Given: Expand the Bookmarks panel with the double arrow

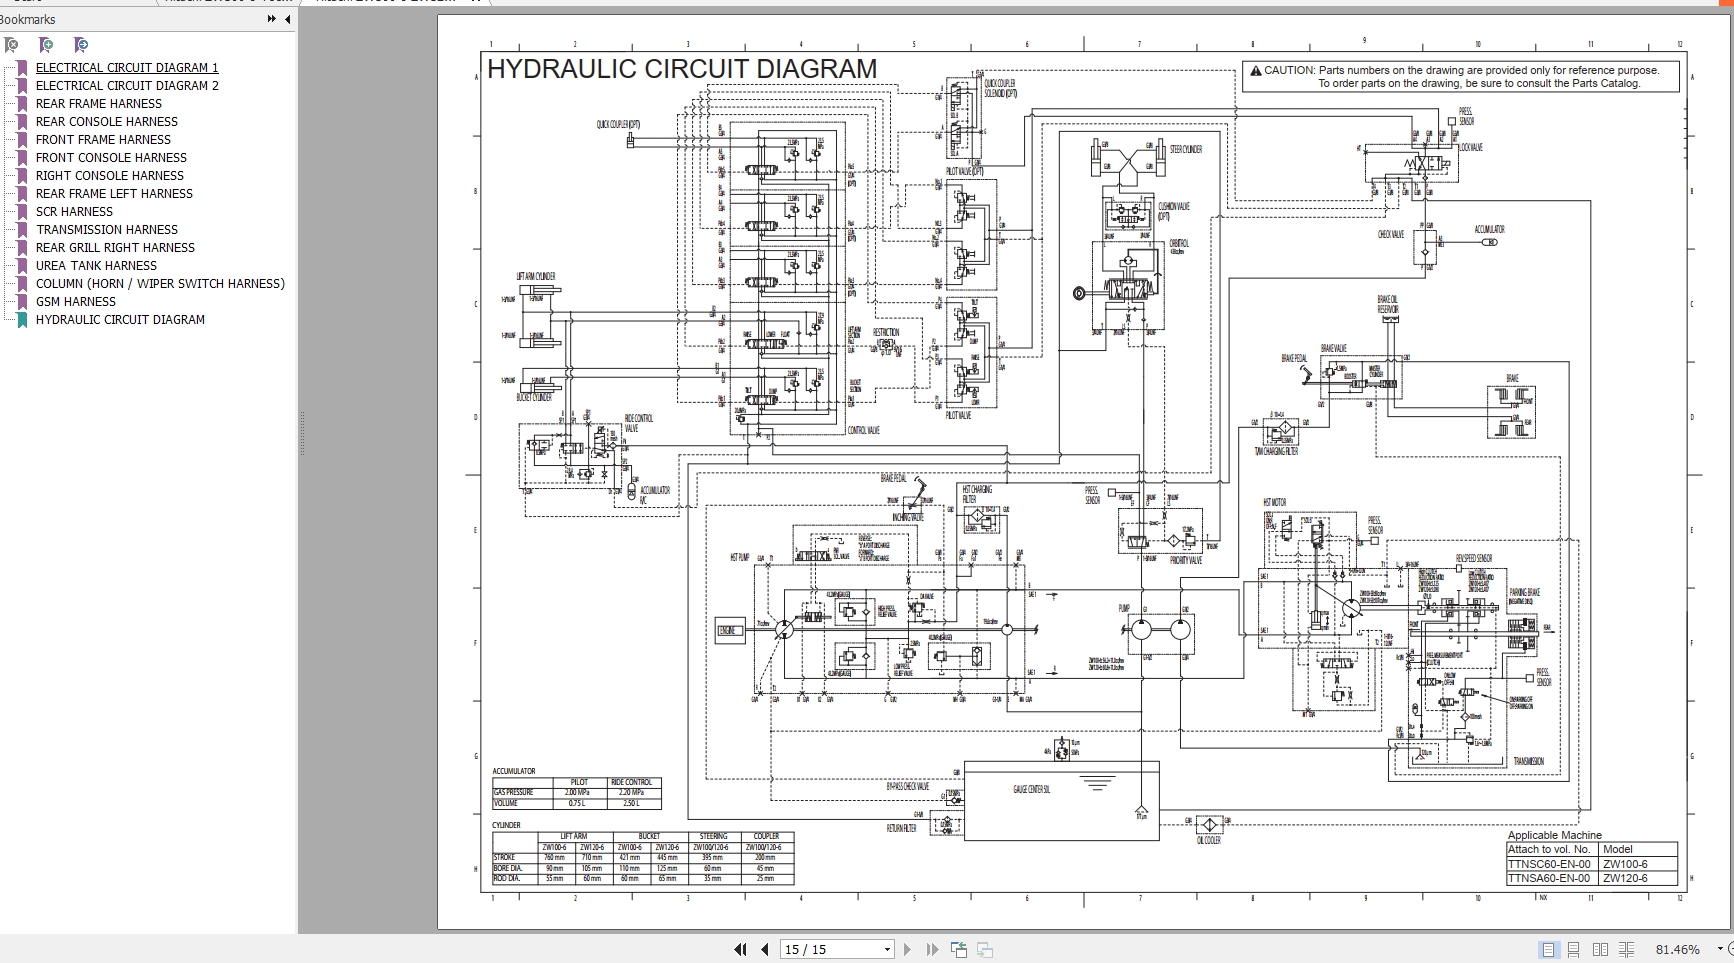Looking at the screenshot, I should [x=272, y=19].
